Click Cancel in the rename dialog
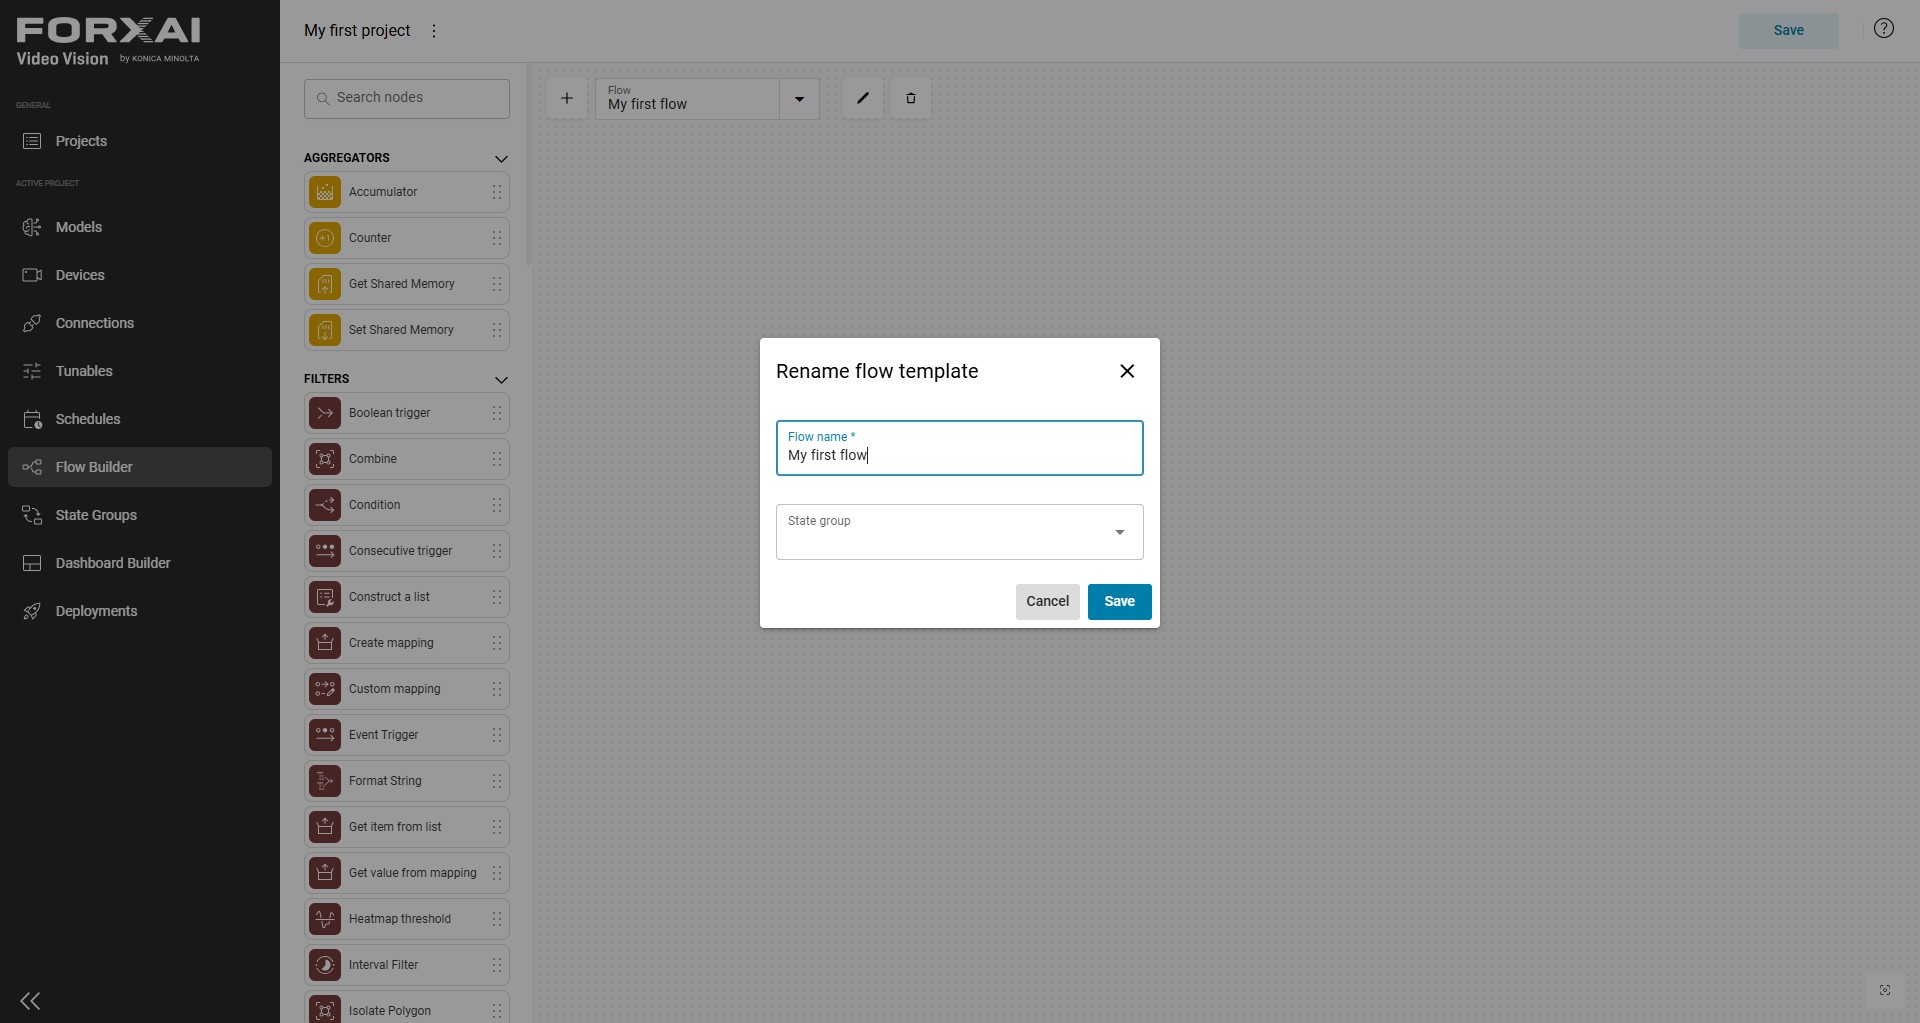Viewport: 1920px width, 1023px height. 1048,602
